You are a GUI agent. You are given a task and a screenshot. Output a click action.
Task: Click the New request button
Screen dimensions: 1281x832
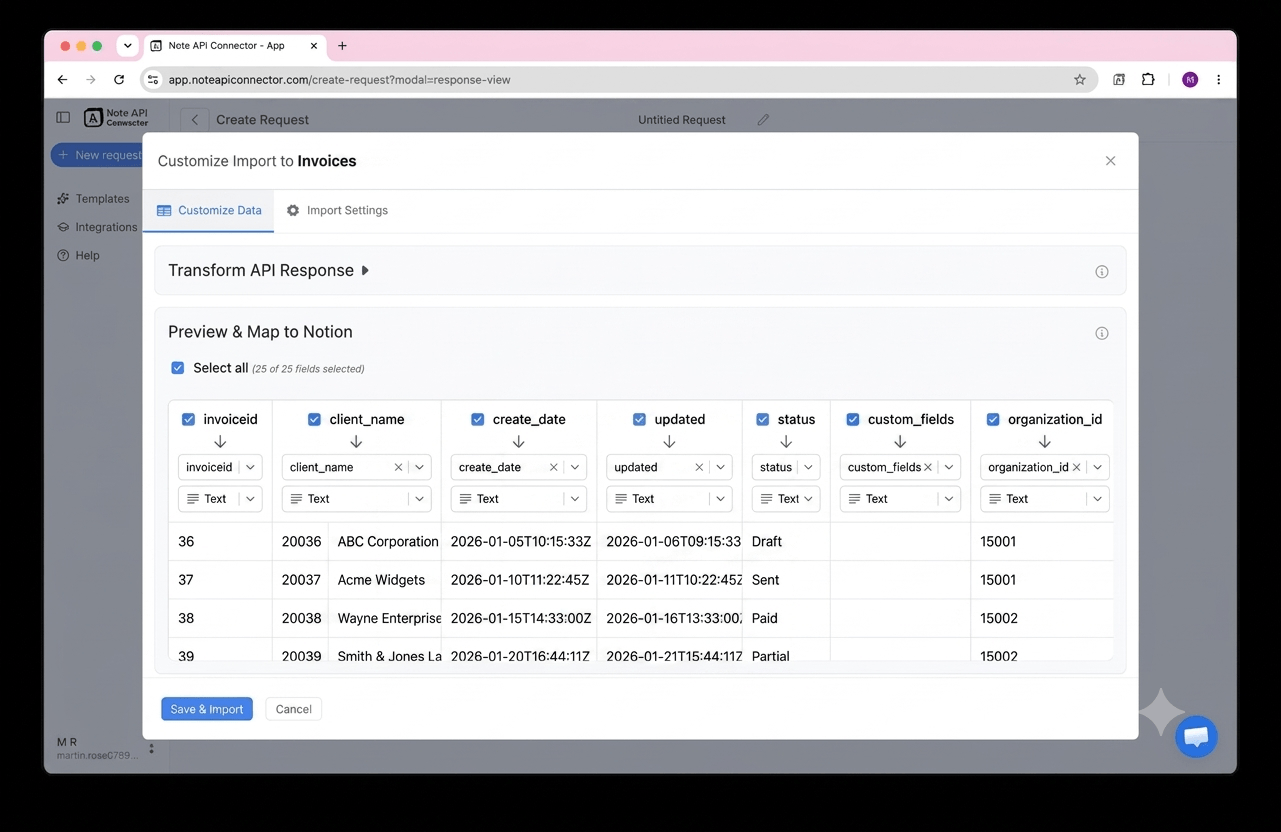[97, 155]
